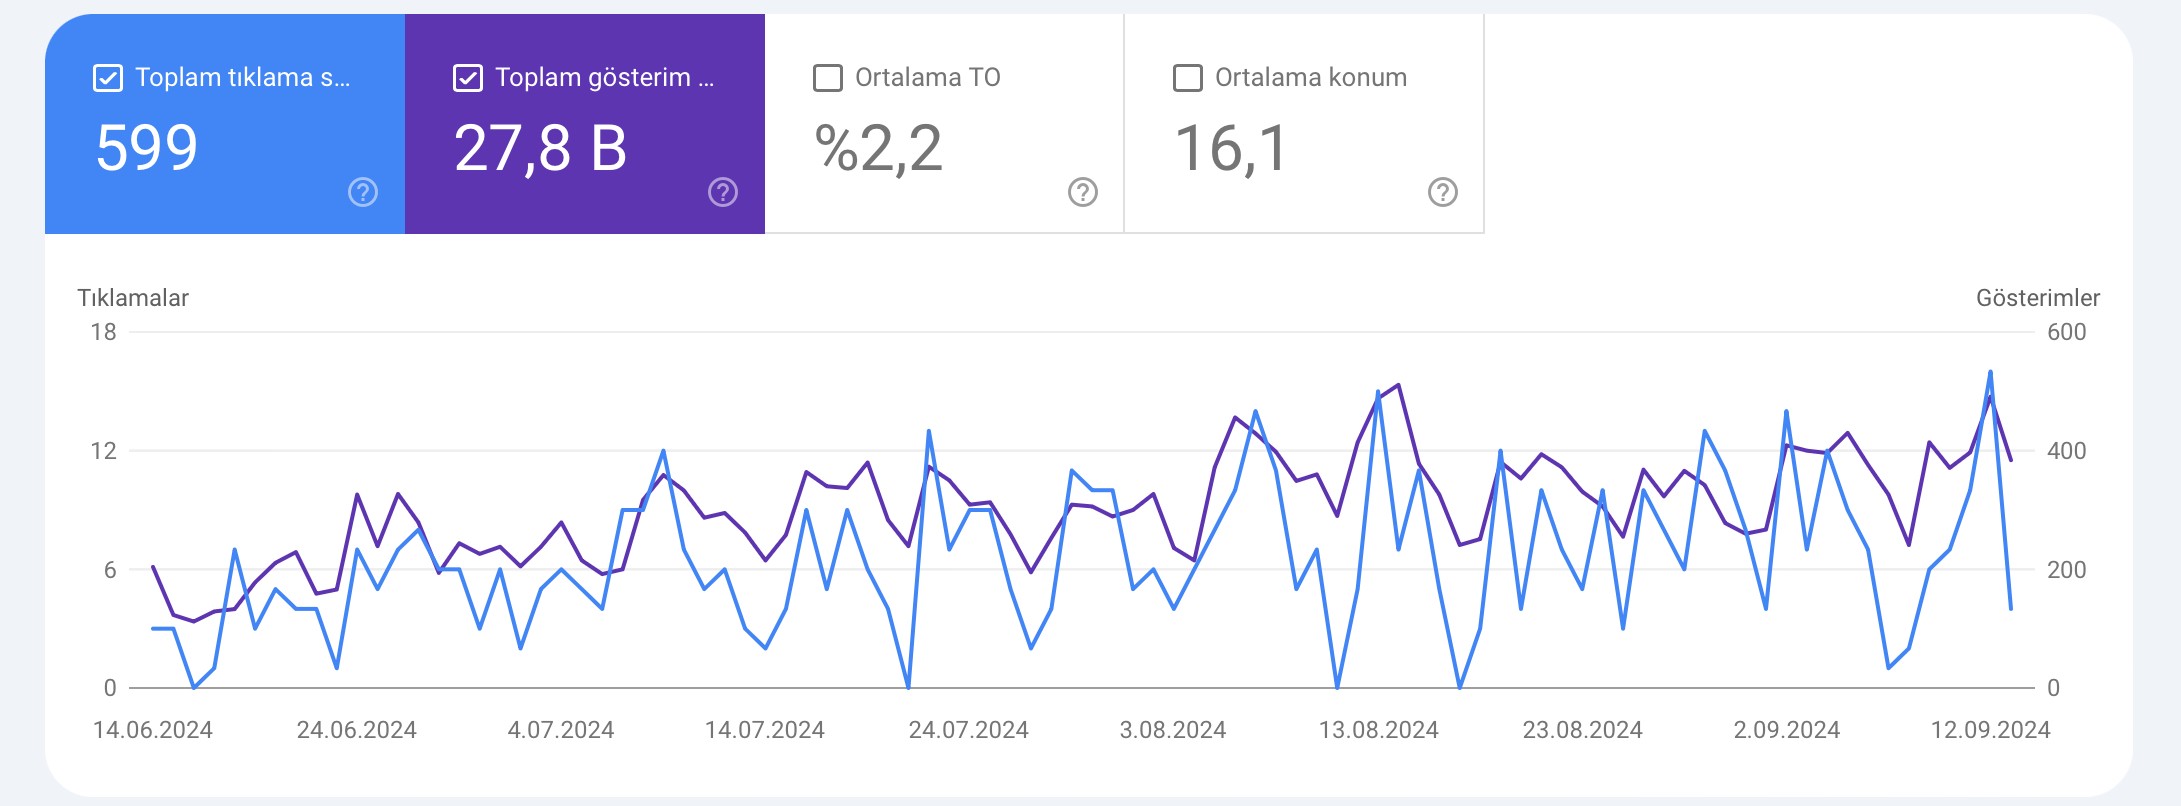Select the 27,8 B impressions value
This screenshot has width=2181, height=806.
click(541, 149)
